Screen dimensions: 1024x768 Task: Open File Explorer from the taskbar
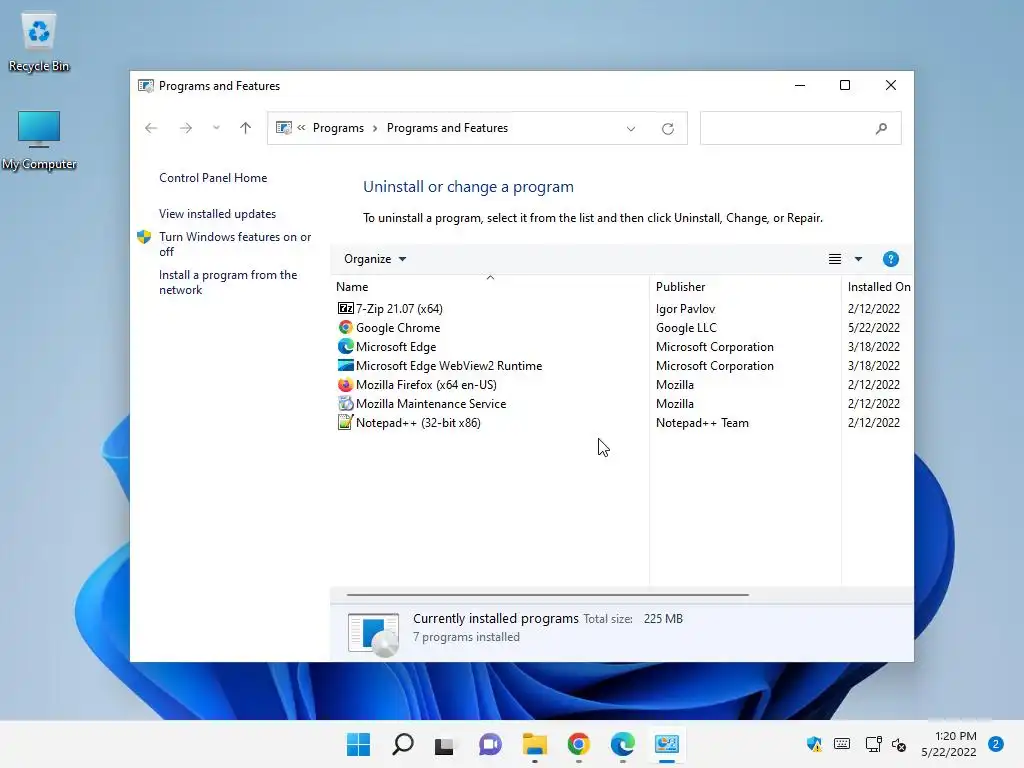(x=535, y=744)
